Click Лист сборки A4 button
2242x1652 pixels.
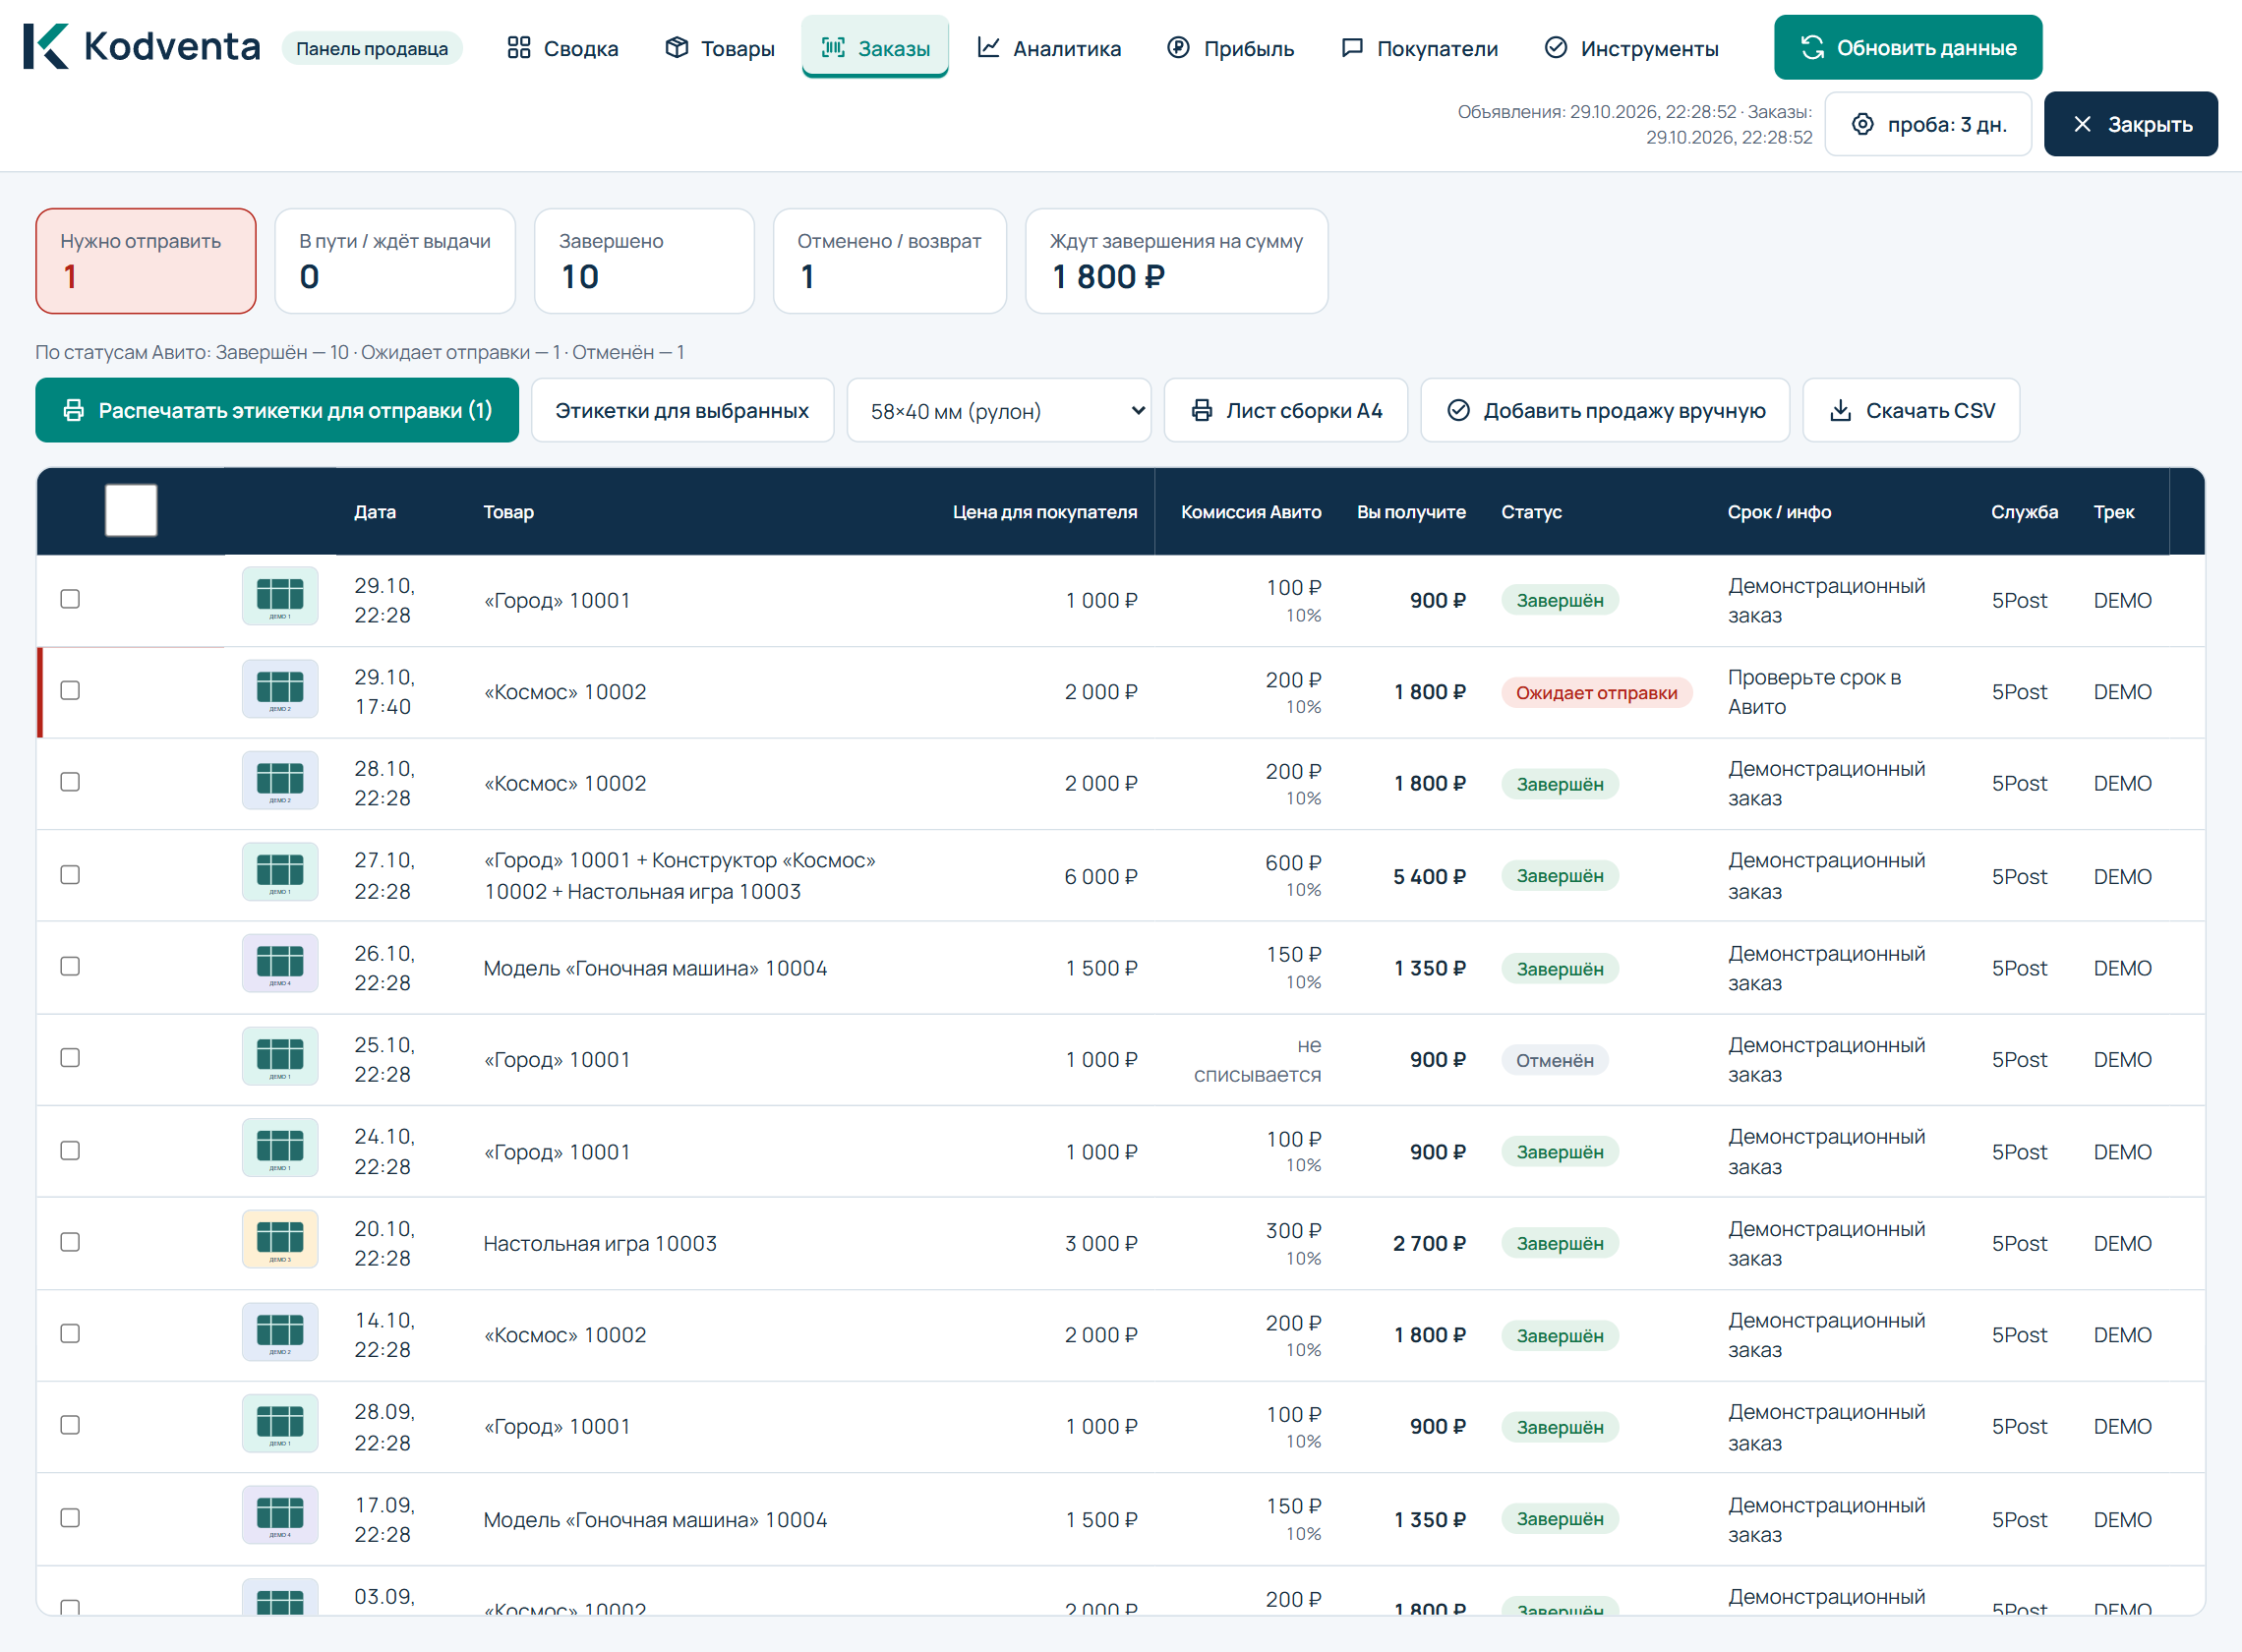pyautogui.click(x=1286, y=410)
